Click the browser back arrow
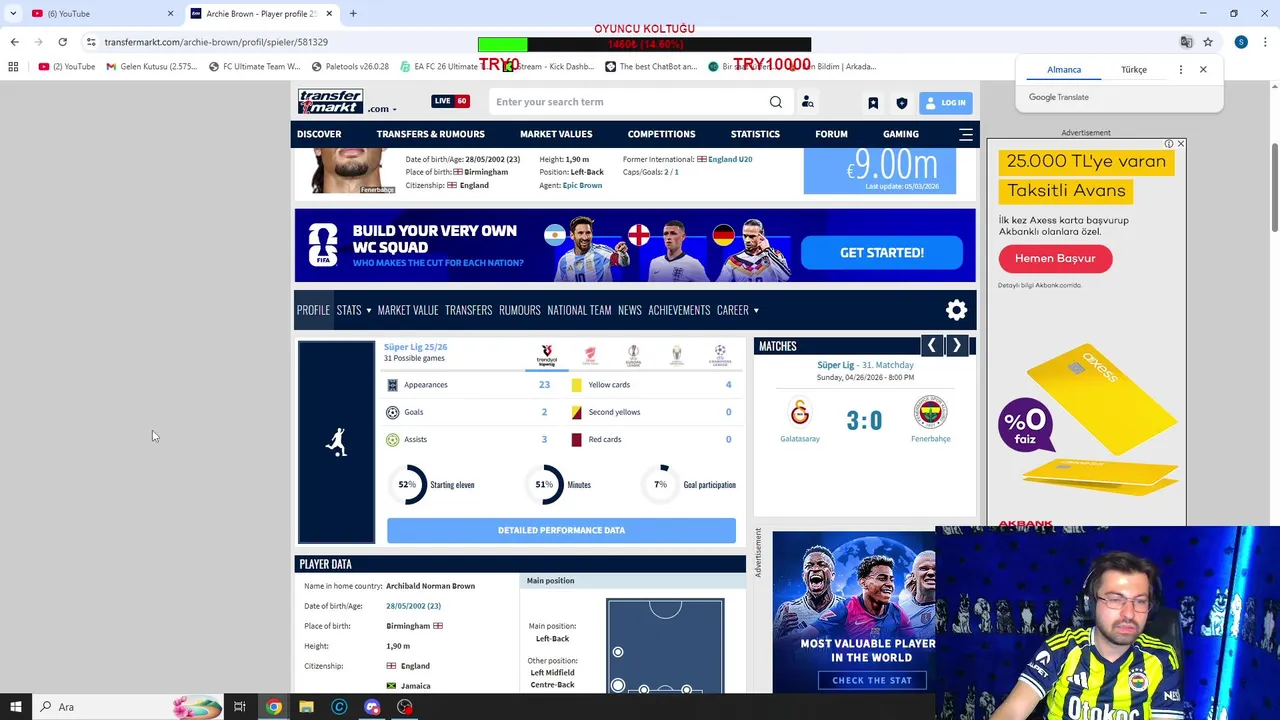Screen dimensions: 1280x720 (14, 42)
